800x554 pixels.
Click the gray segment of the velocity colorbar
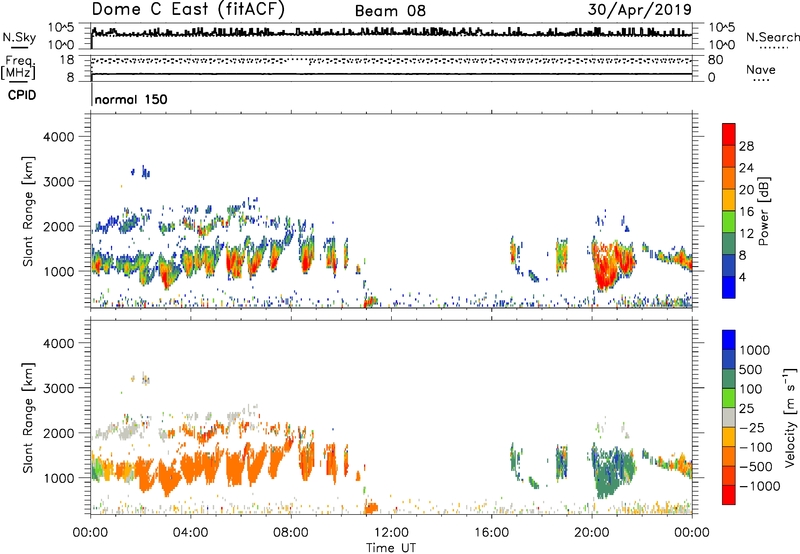coord(729,417)
